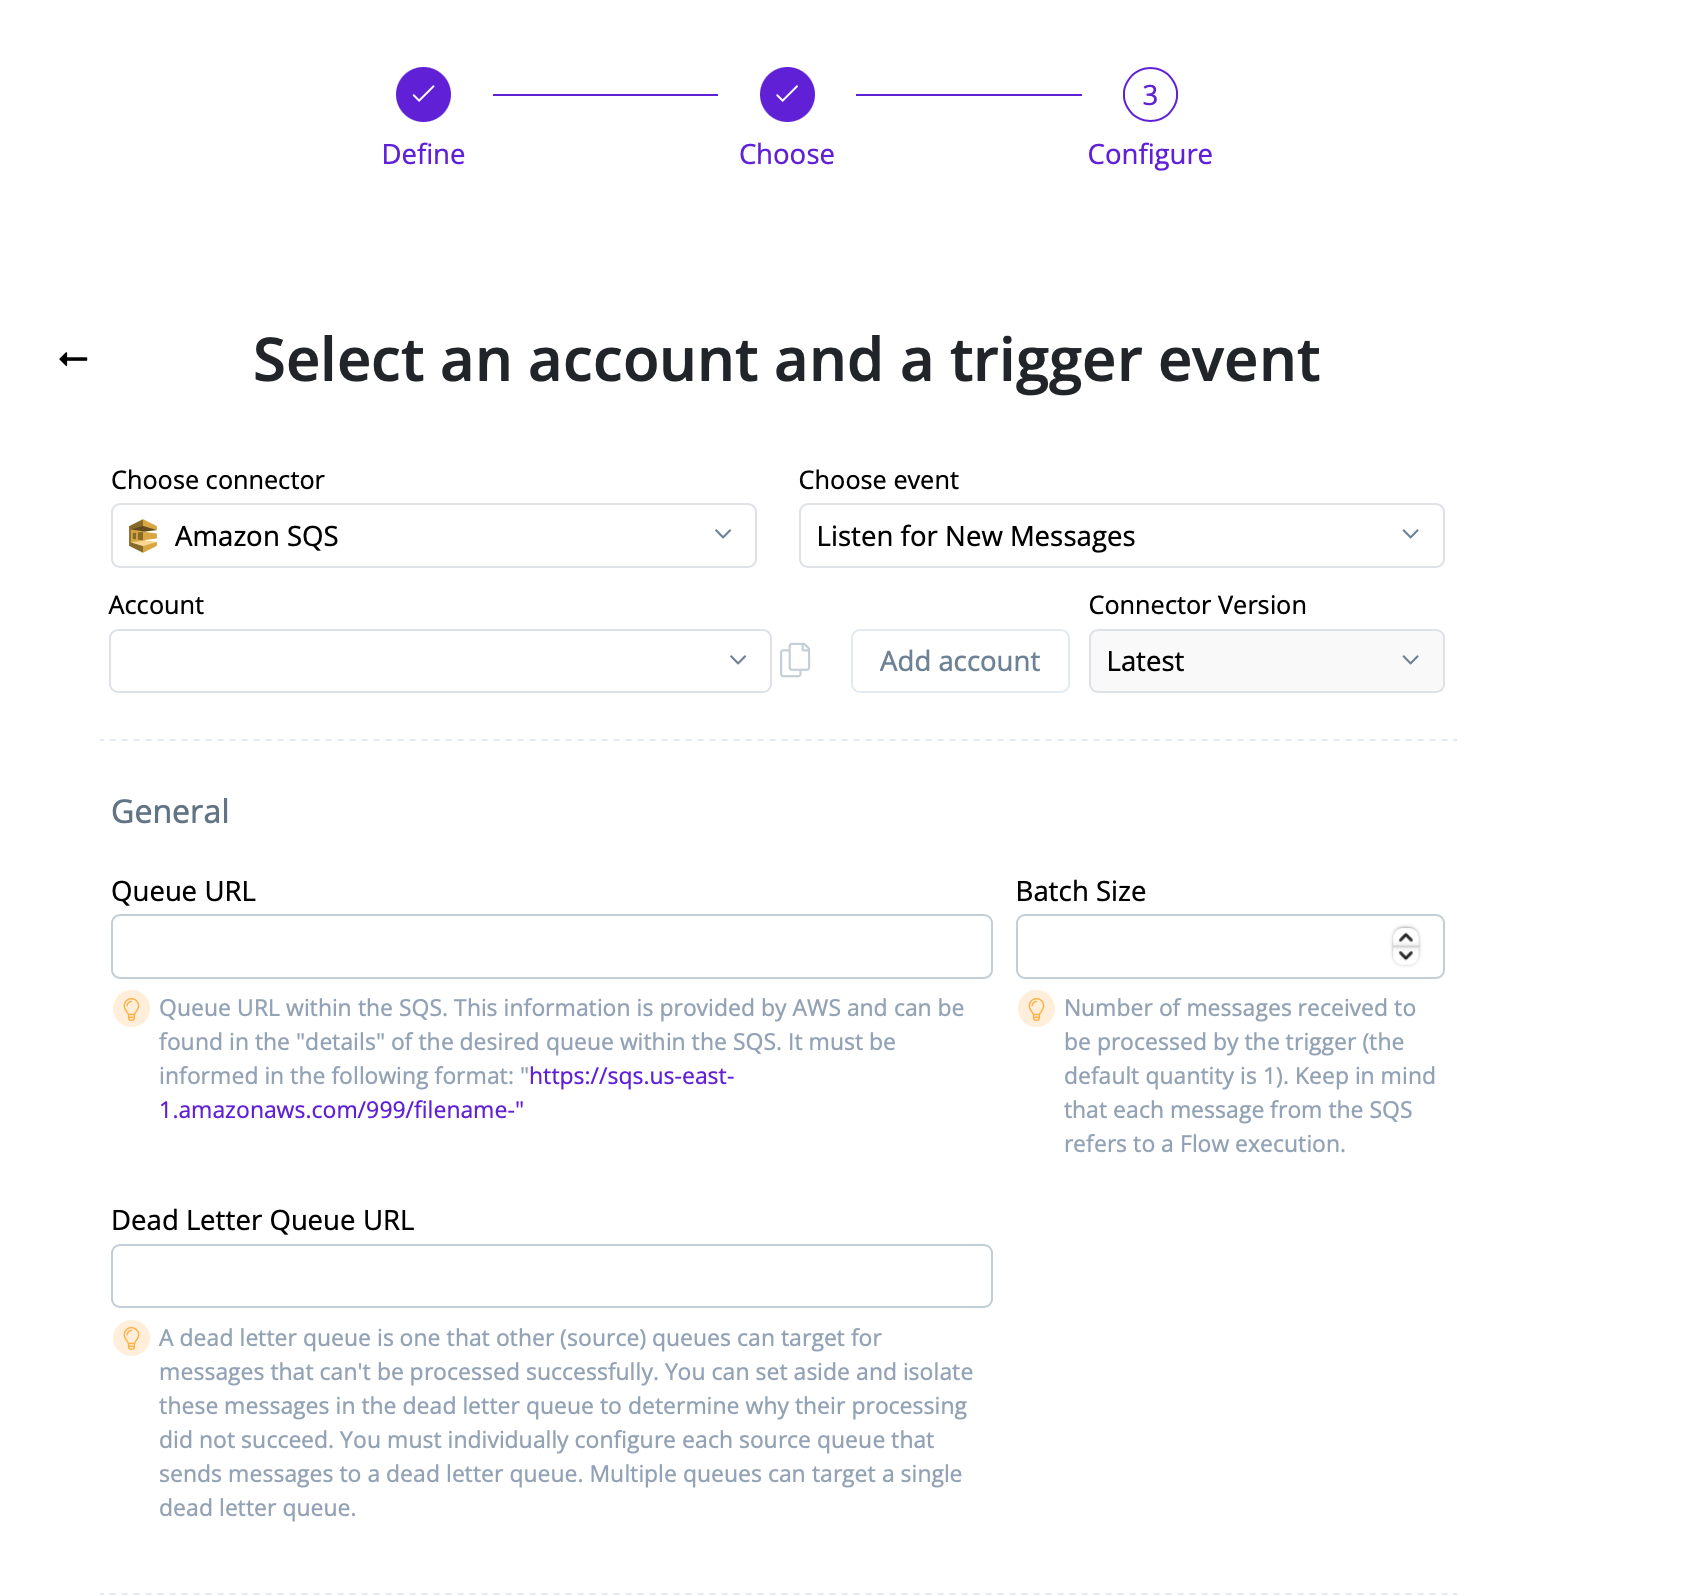Screen dimensions: 1692x1596
Task: Click the back arrow
Action: (x=72, y=357)
